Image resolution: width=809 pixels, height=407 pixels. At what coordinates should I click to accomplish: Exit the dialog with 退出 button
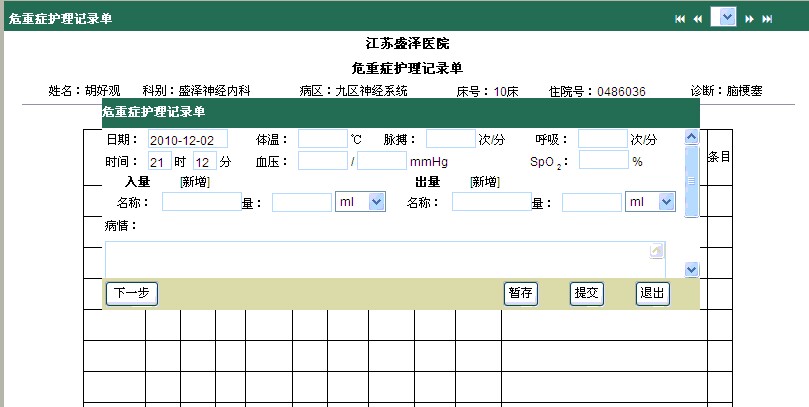pyautogui.click(x=652, y=293)
